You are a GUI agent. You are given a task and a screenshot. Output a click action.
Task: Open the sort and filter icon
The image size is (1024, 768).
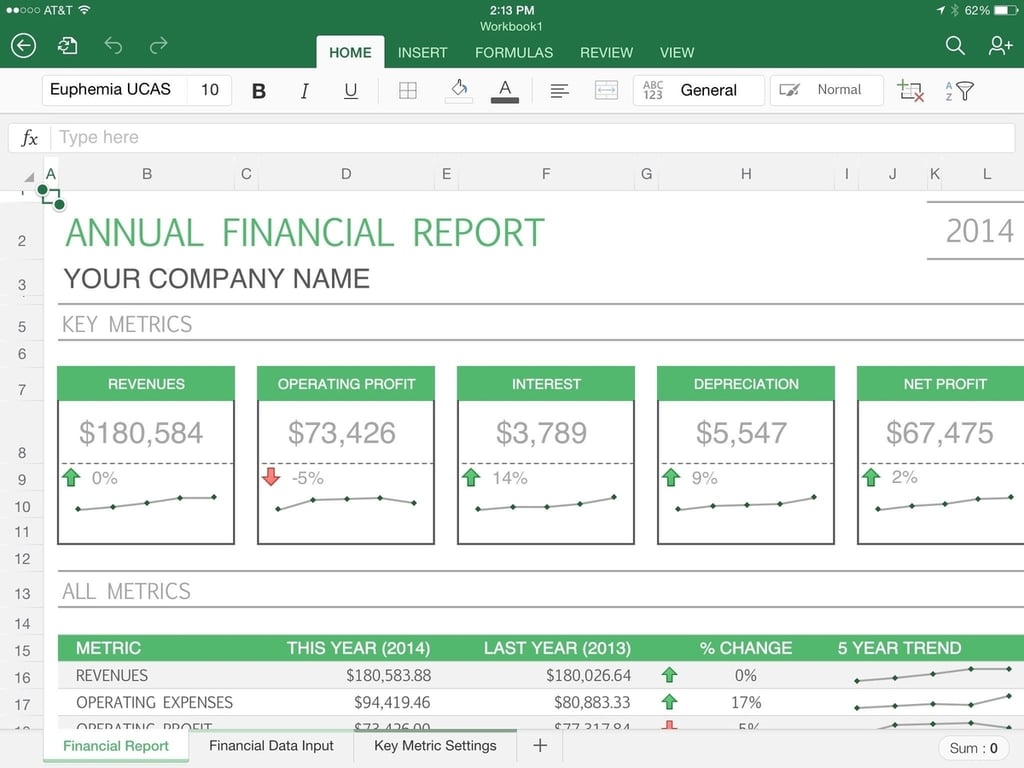click(x=960, y=90)
